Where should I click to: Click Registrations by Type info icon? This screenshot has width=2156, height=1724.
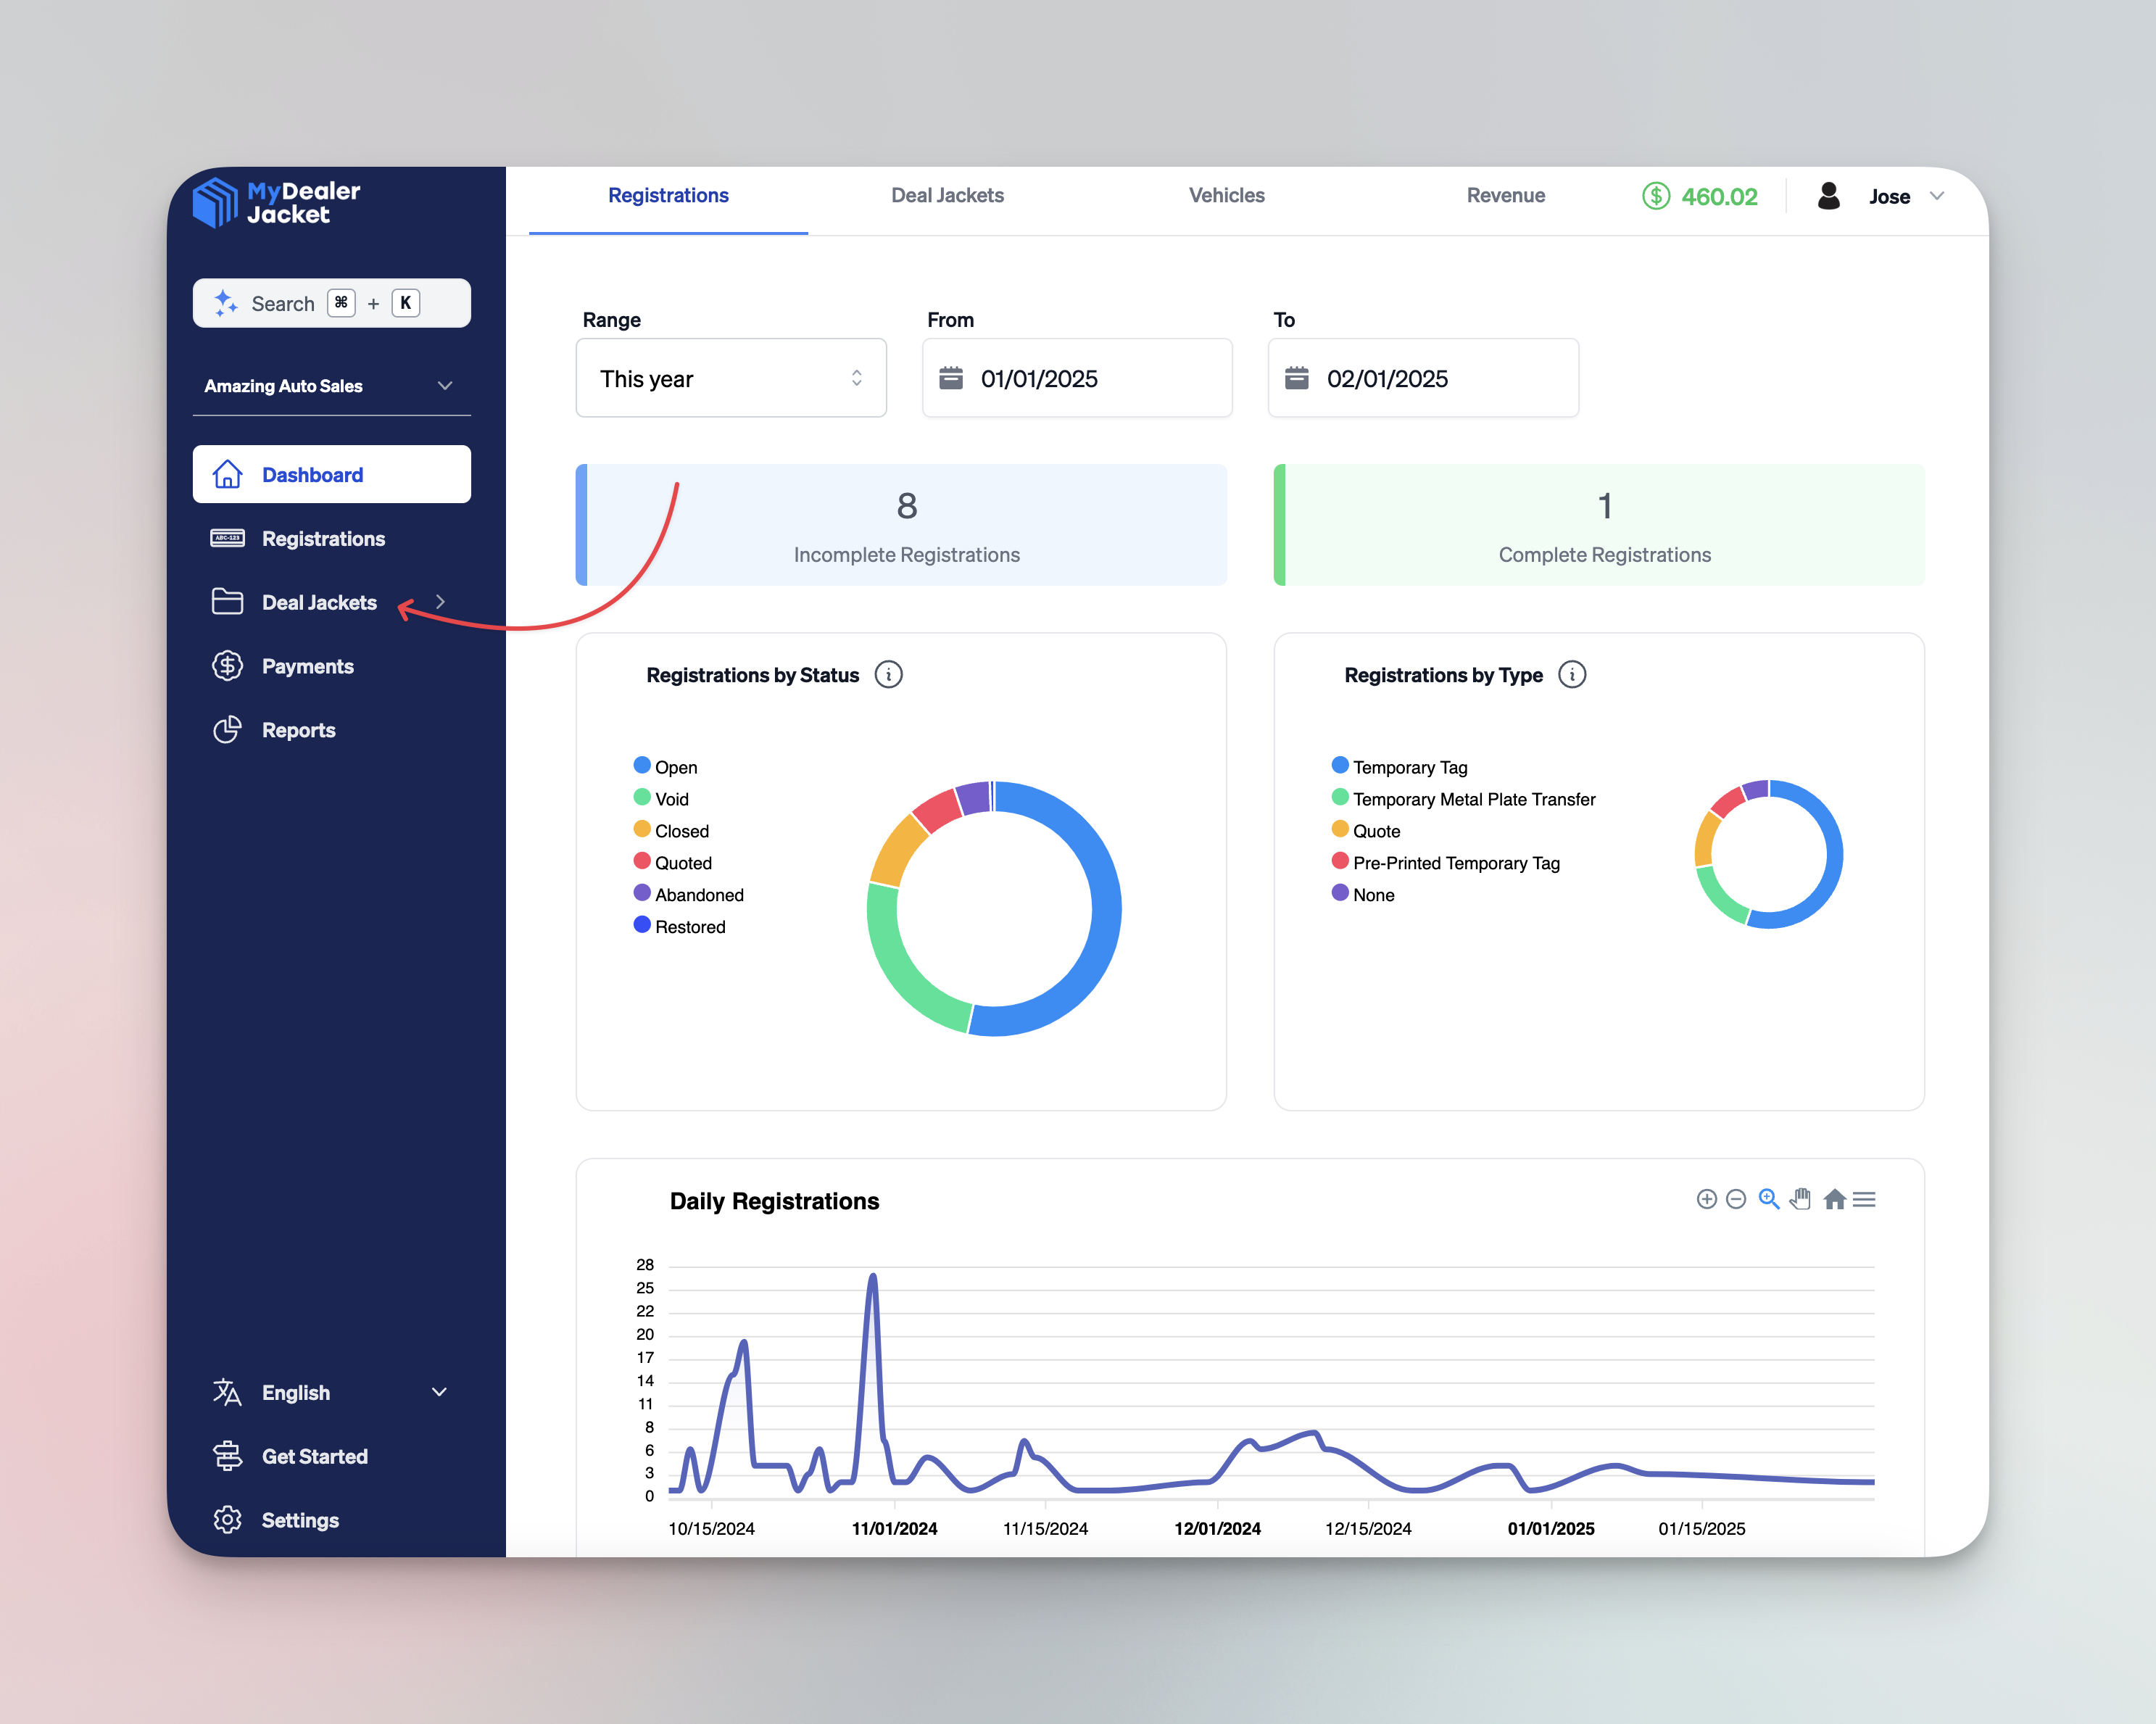coord(1572,675)
